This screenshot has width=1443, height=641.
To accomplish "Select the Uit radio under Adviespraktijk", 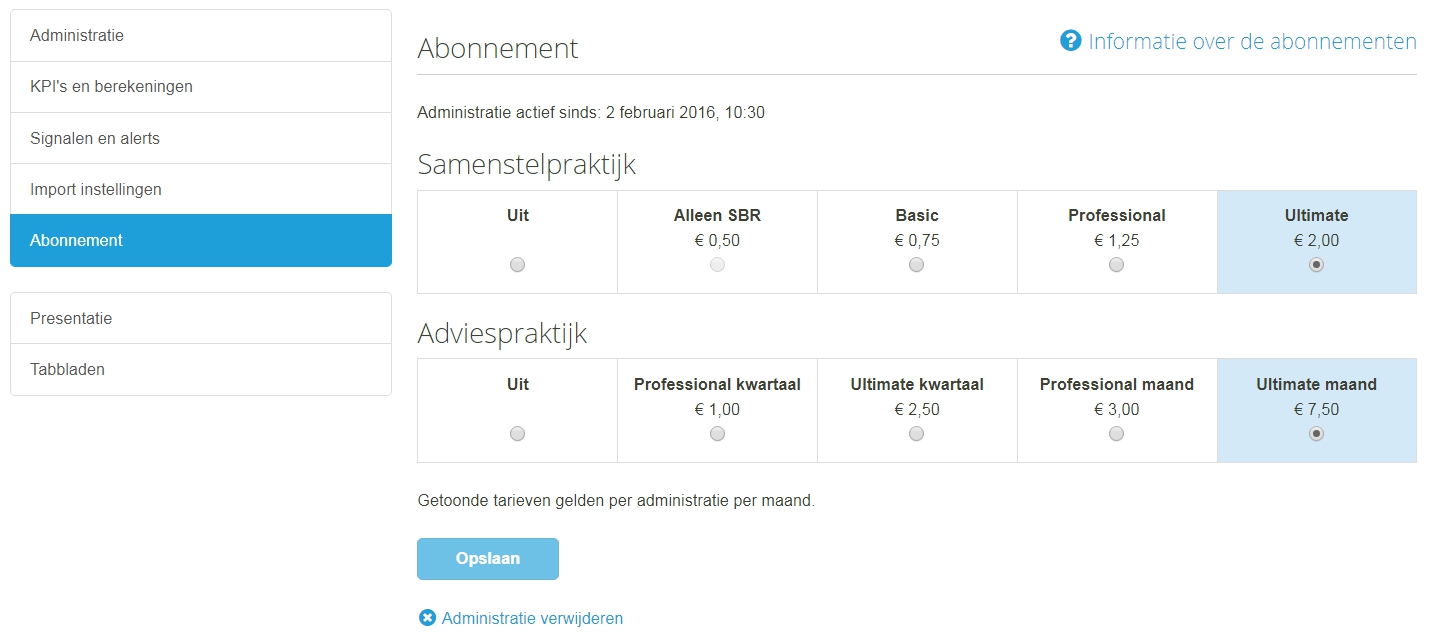I will (x=517, y=434).
